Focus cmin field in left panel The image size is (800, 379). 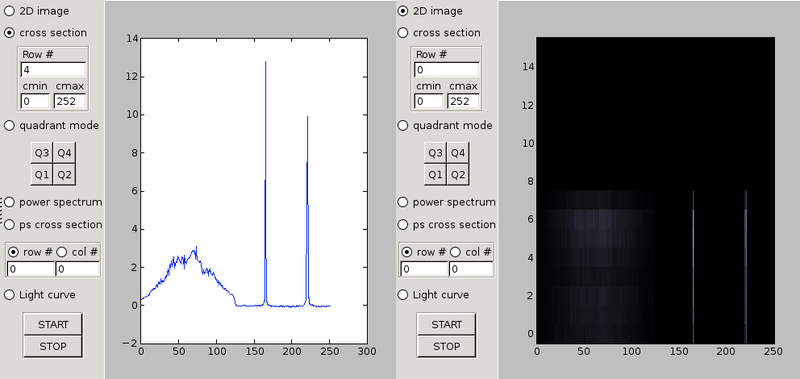click(35, 101)
